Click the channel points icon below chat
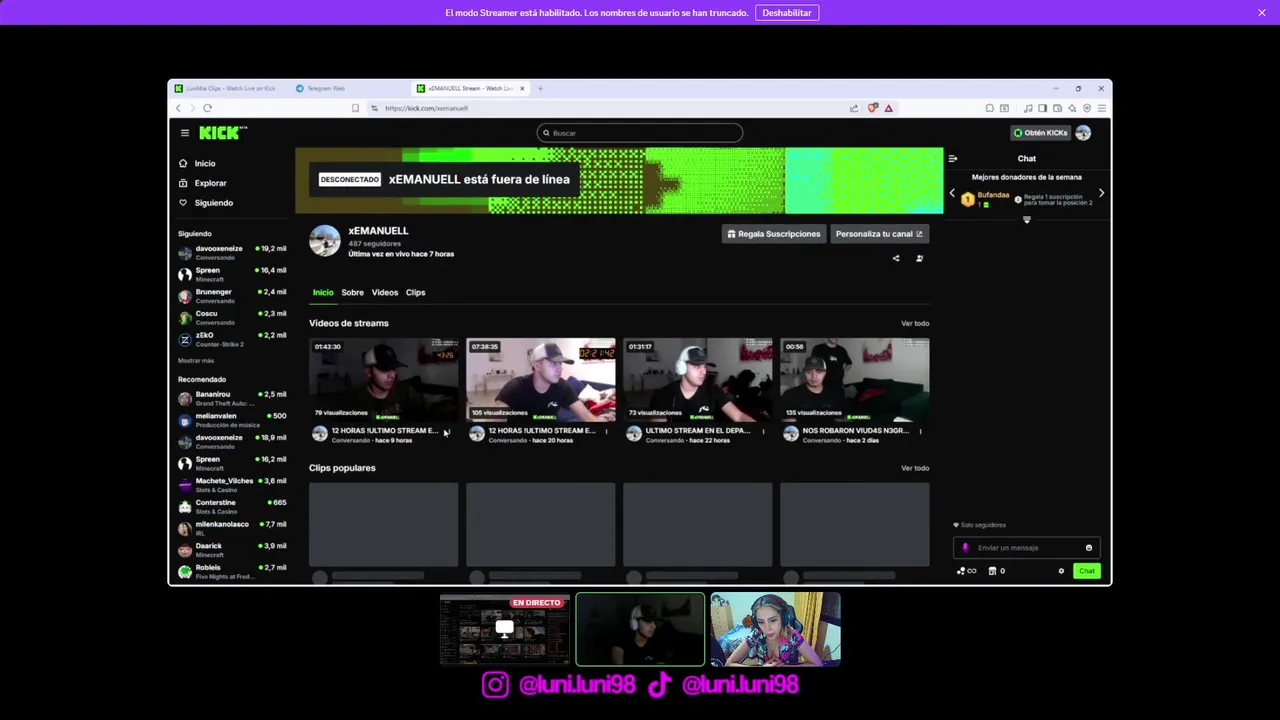 (x=966, y=571)
